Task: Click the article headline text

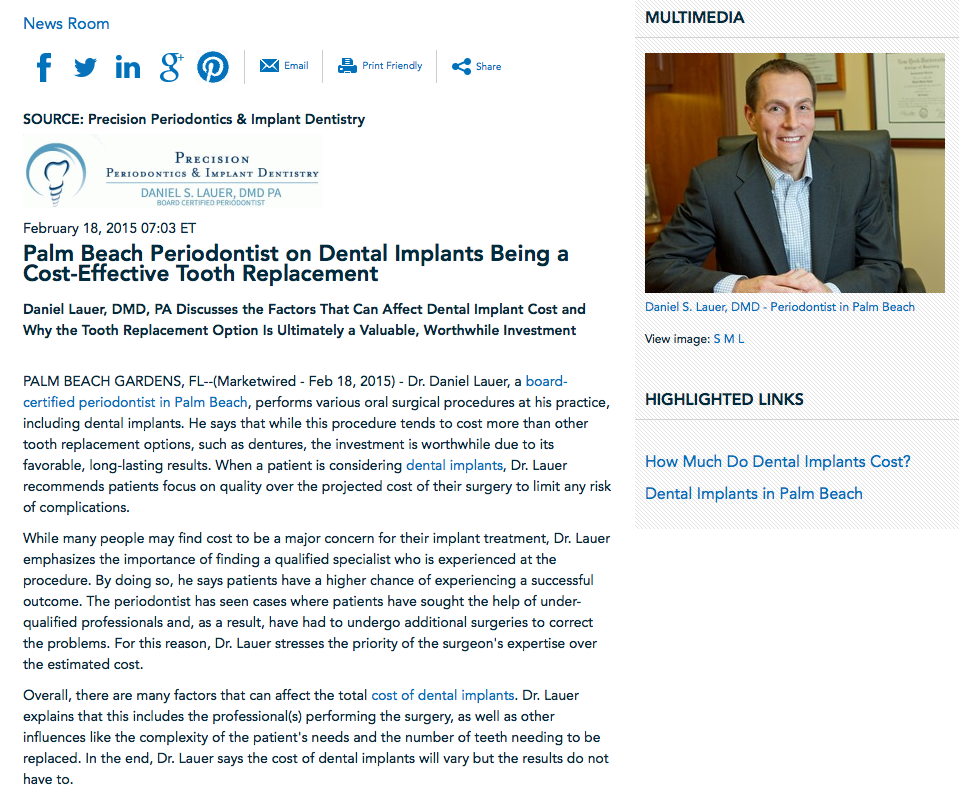Action: [296, 263]
